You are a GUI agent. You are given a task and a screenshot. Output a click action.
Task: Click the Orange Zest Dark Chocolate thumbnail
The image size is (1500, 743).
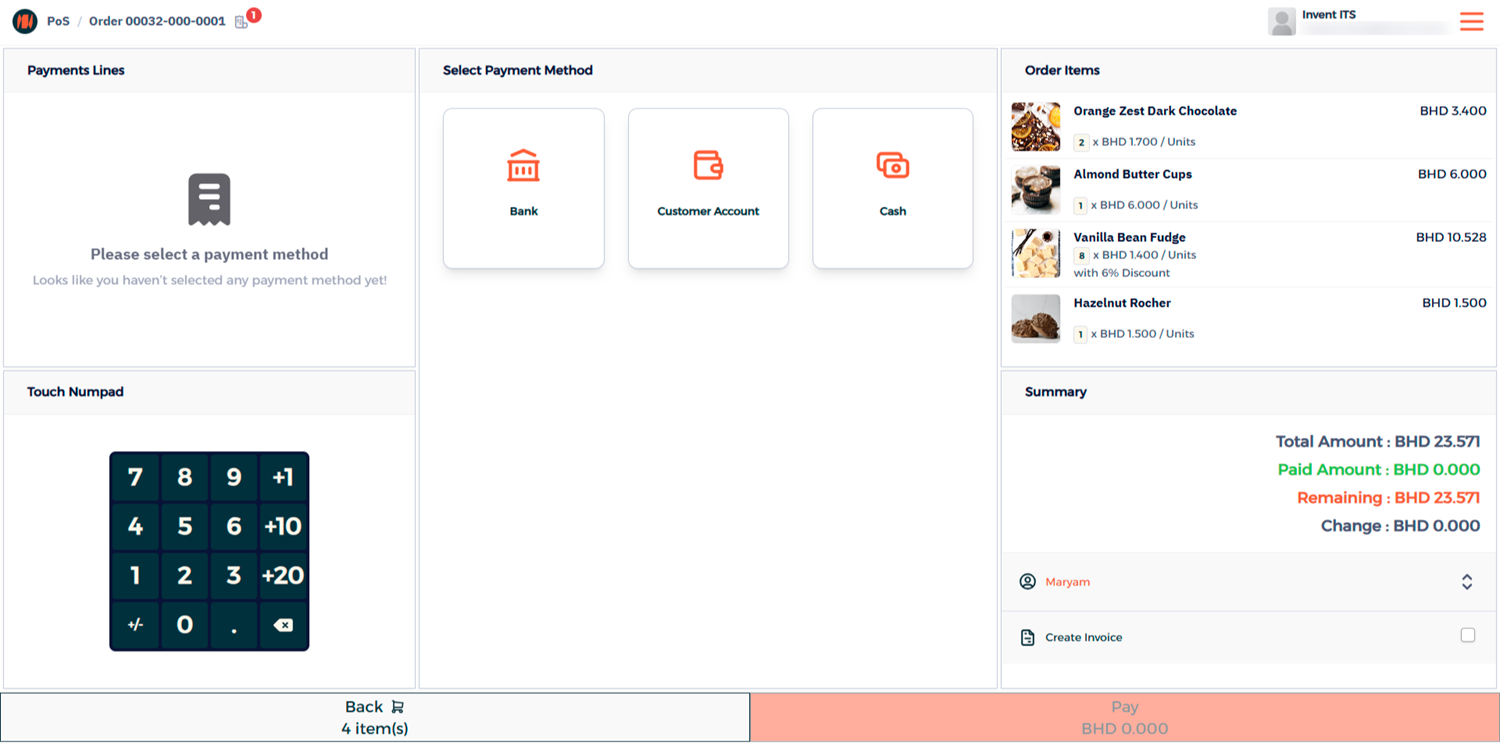point(1035,126)
